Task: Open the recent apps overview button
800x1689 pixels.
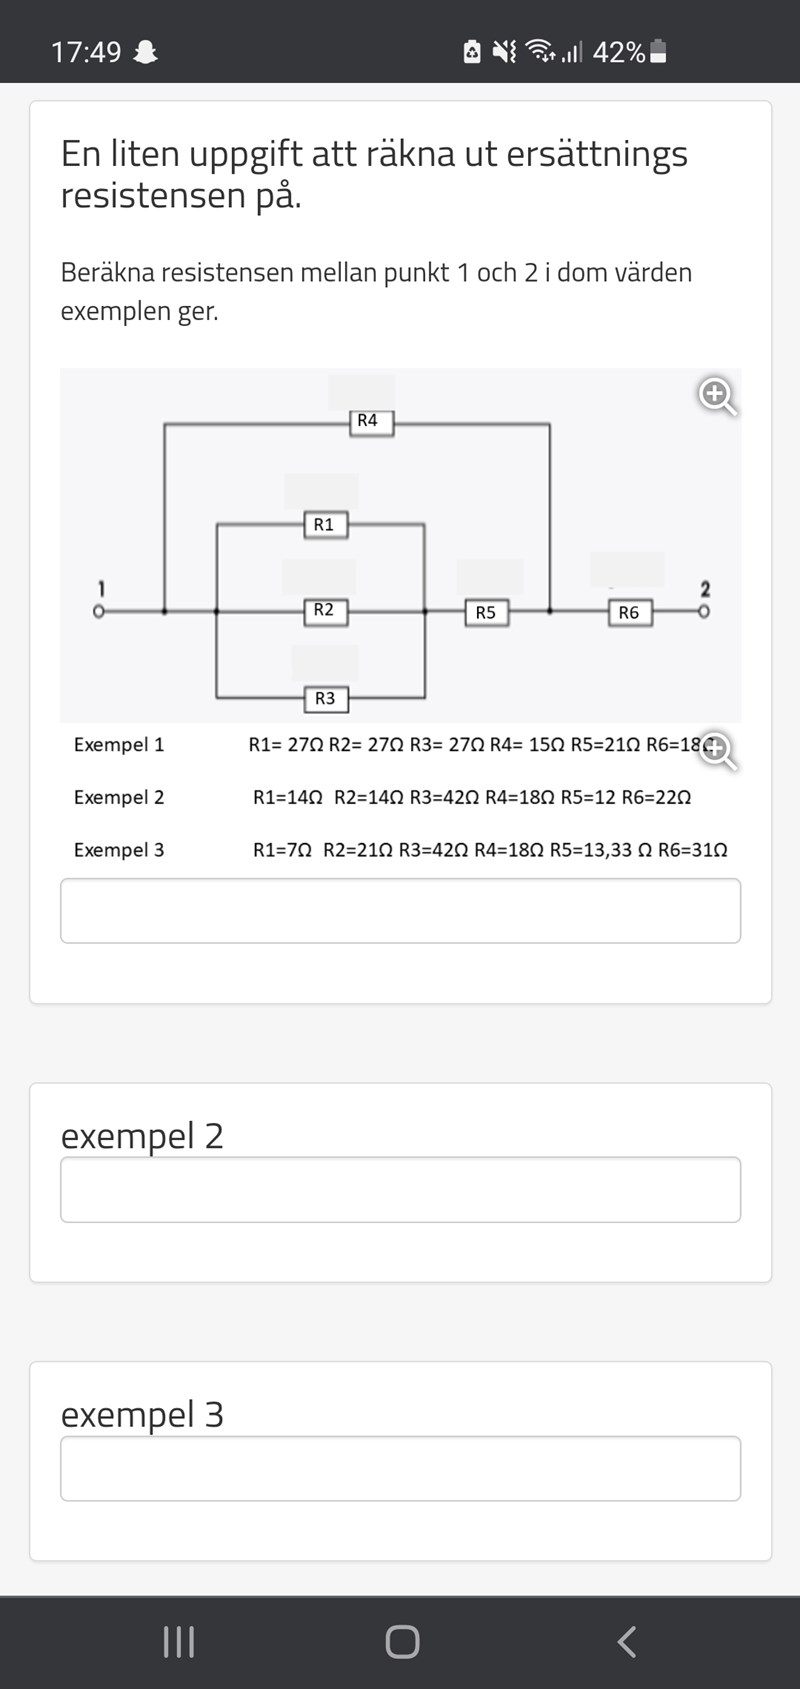Action: 178,1641
